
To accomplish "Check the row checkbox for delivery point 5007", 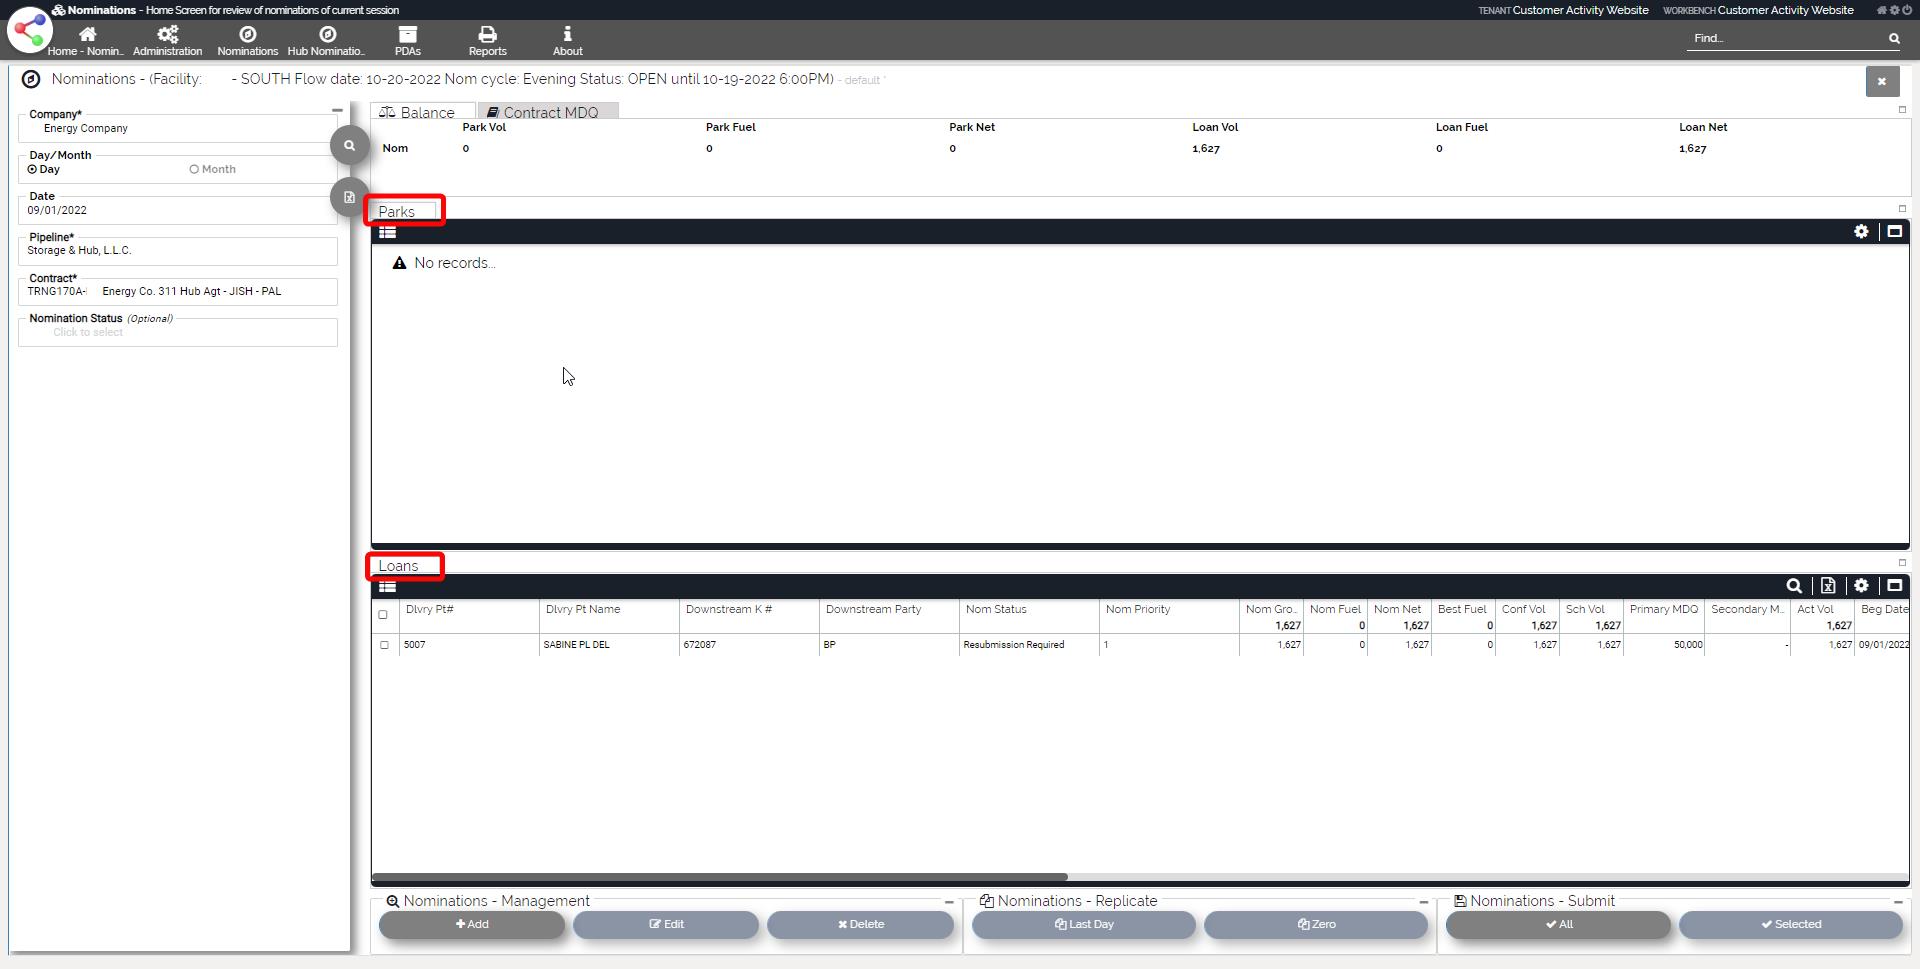I will coord(384,646).
